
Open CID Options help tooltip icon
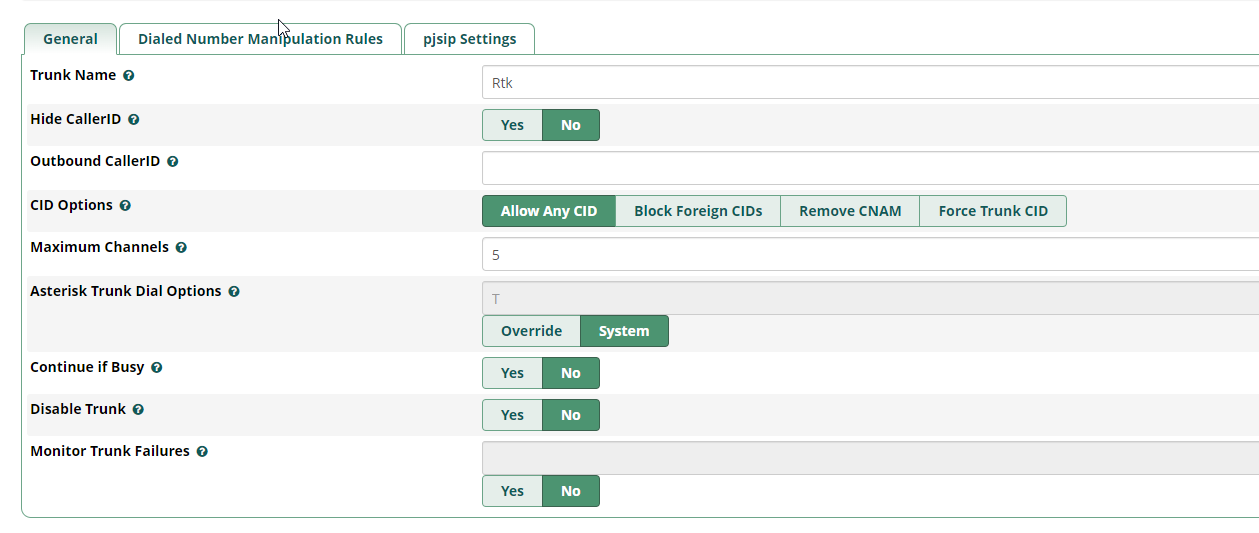click(125, 206)
